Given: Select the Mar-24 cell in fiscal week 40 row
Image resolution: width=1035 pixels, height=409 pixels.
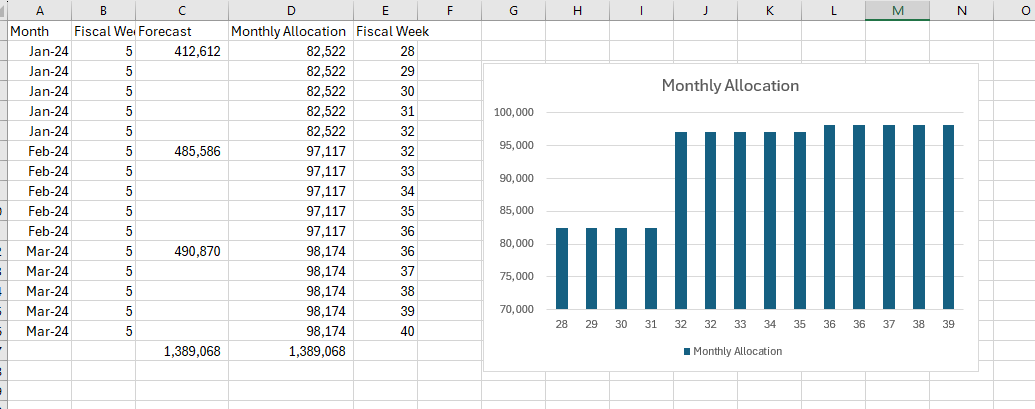Looking at the screenshot, I should pos(40,331).
